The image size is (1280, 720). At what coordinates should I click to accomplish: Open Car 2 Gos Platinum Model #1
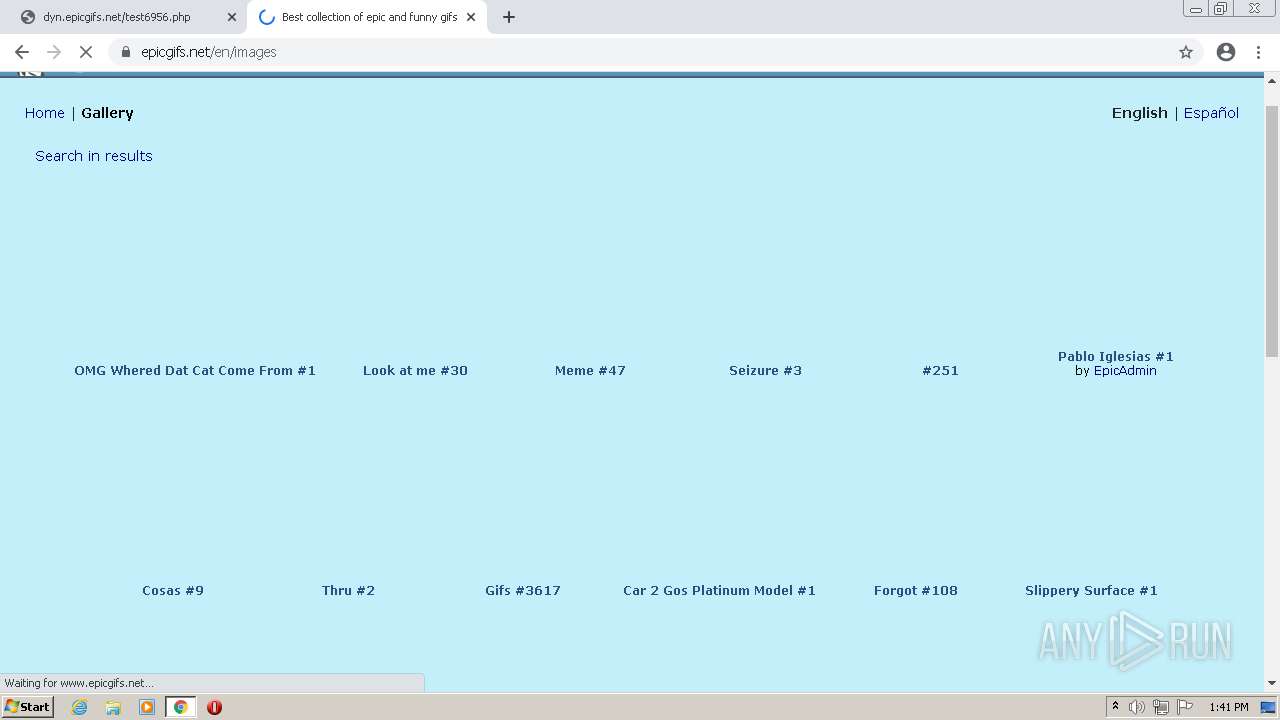tap(719, 590)
